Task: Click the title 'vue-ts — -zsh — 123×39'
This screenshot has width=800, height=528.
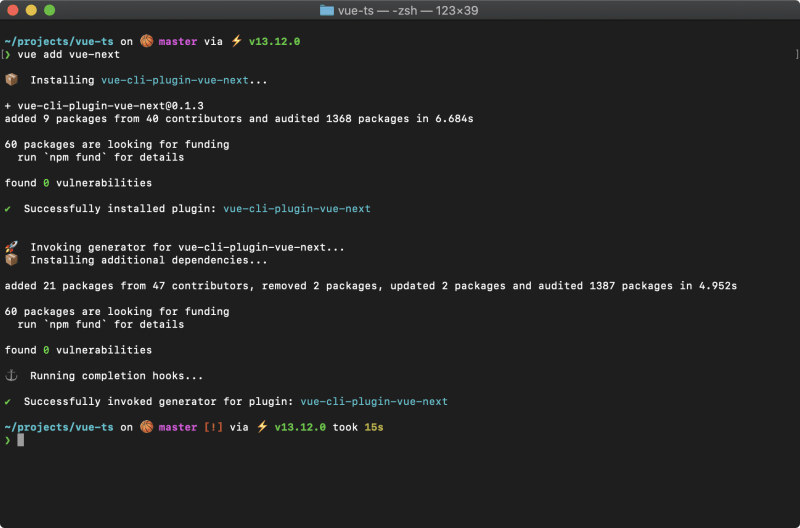Action: click(x=408, y=11)
